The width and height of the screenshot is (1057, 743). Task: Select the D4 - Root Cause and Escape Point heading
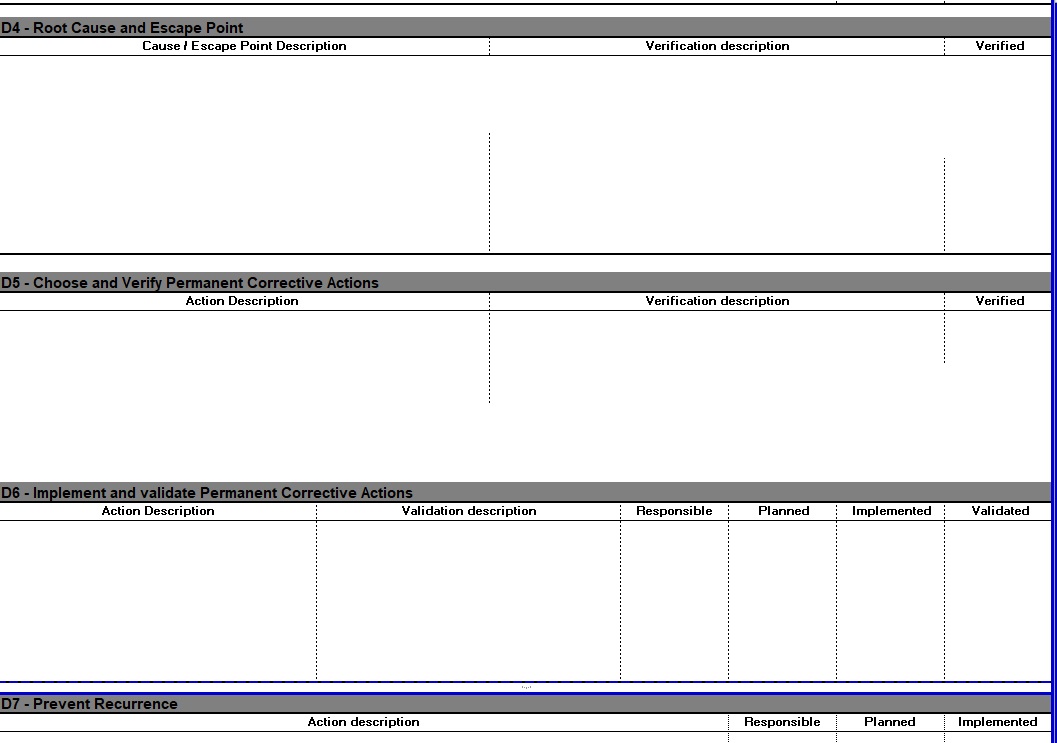pos(122,28)
